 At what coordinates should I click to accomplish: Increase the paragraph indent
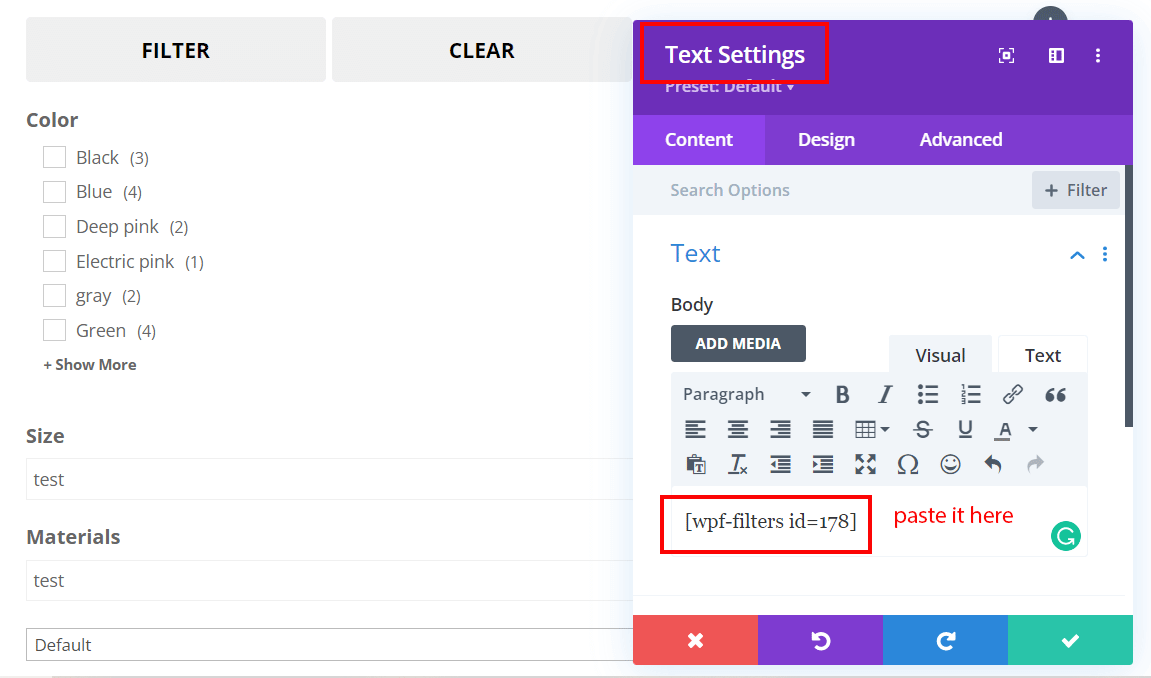(823, 464)
